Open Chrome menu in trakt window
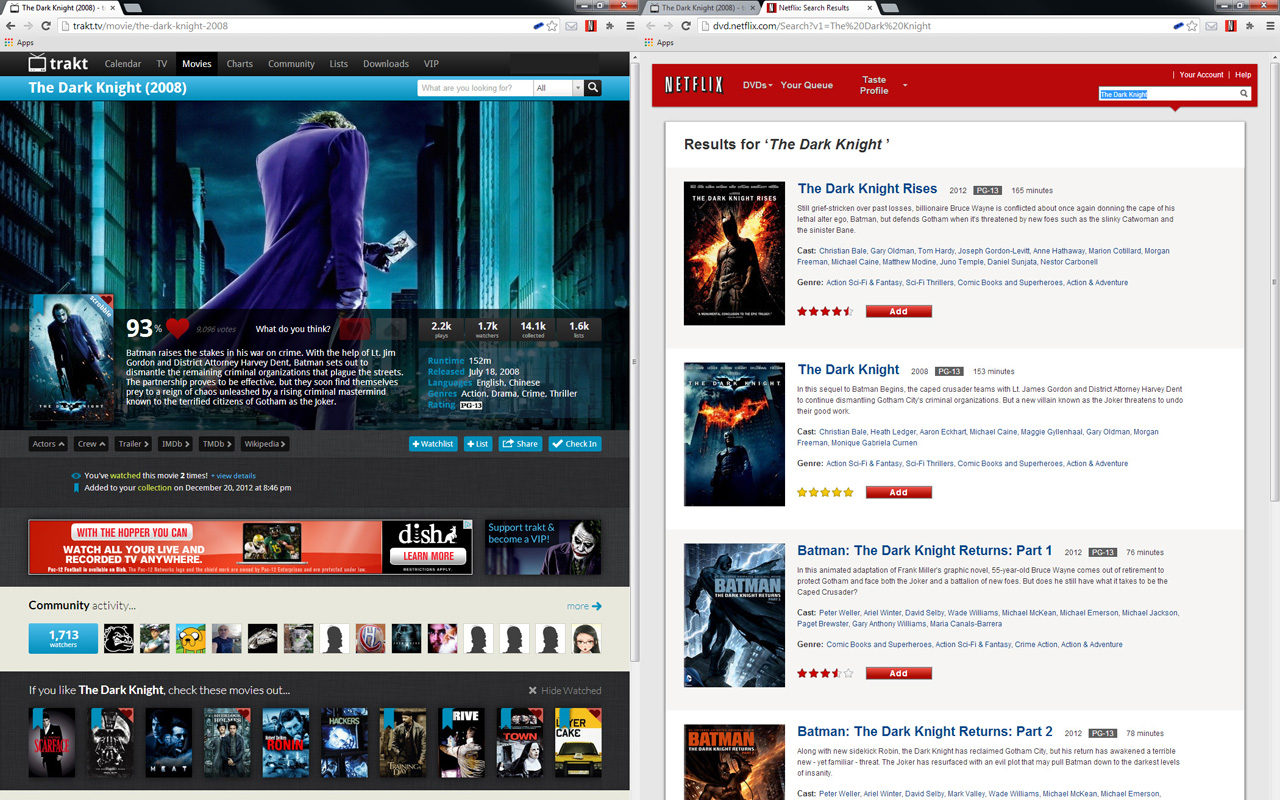The width and height of the screenshot is (1280, 800). pyautogui.click(x=630, y=26)
